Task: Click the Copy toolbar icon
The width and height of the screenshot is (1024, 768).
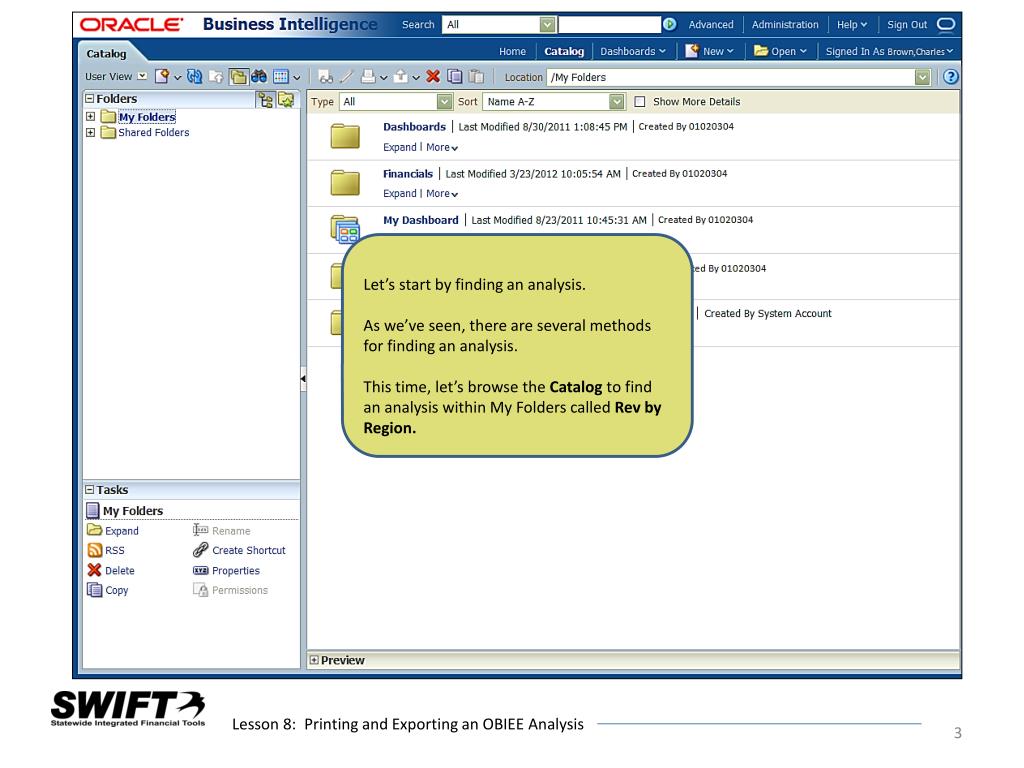Action: tap(455, 76)
